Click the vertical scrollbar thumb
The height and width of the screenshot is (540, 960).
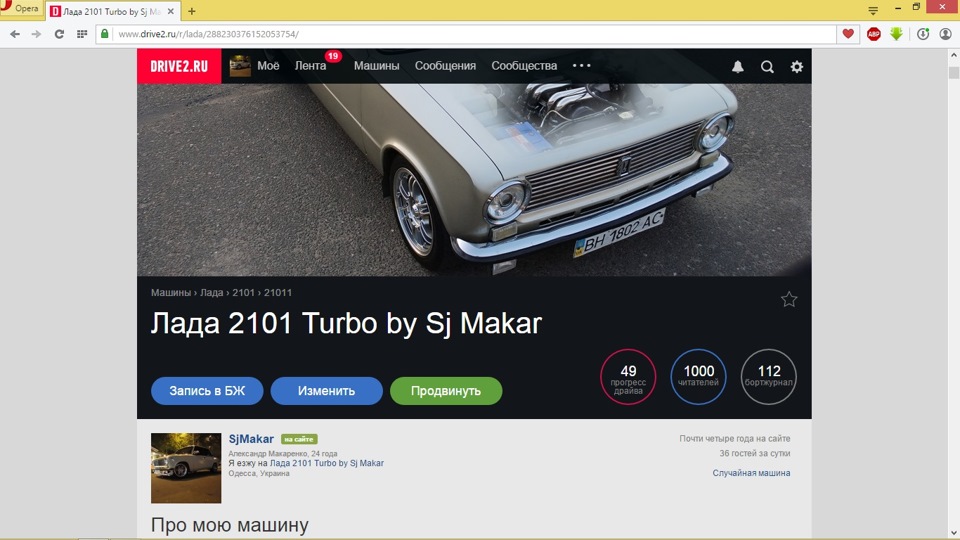[x=954, y=72]
